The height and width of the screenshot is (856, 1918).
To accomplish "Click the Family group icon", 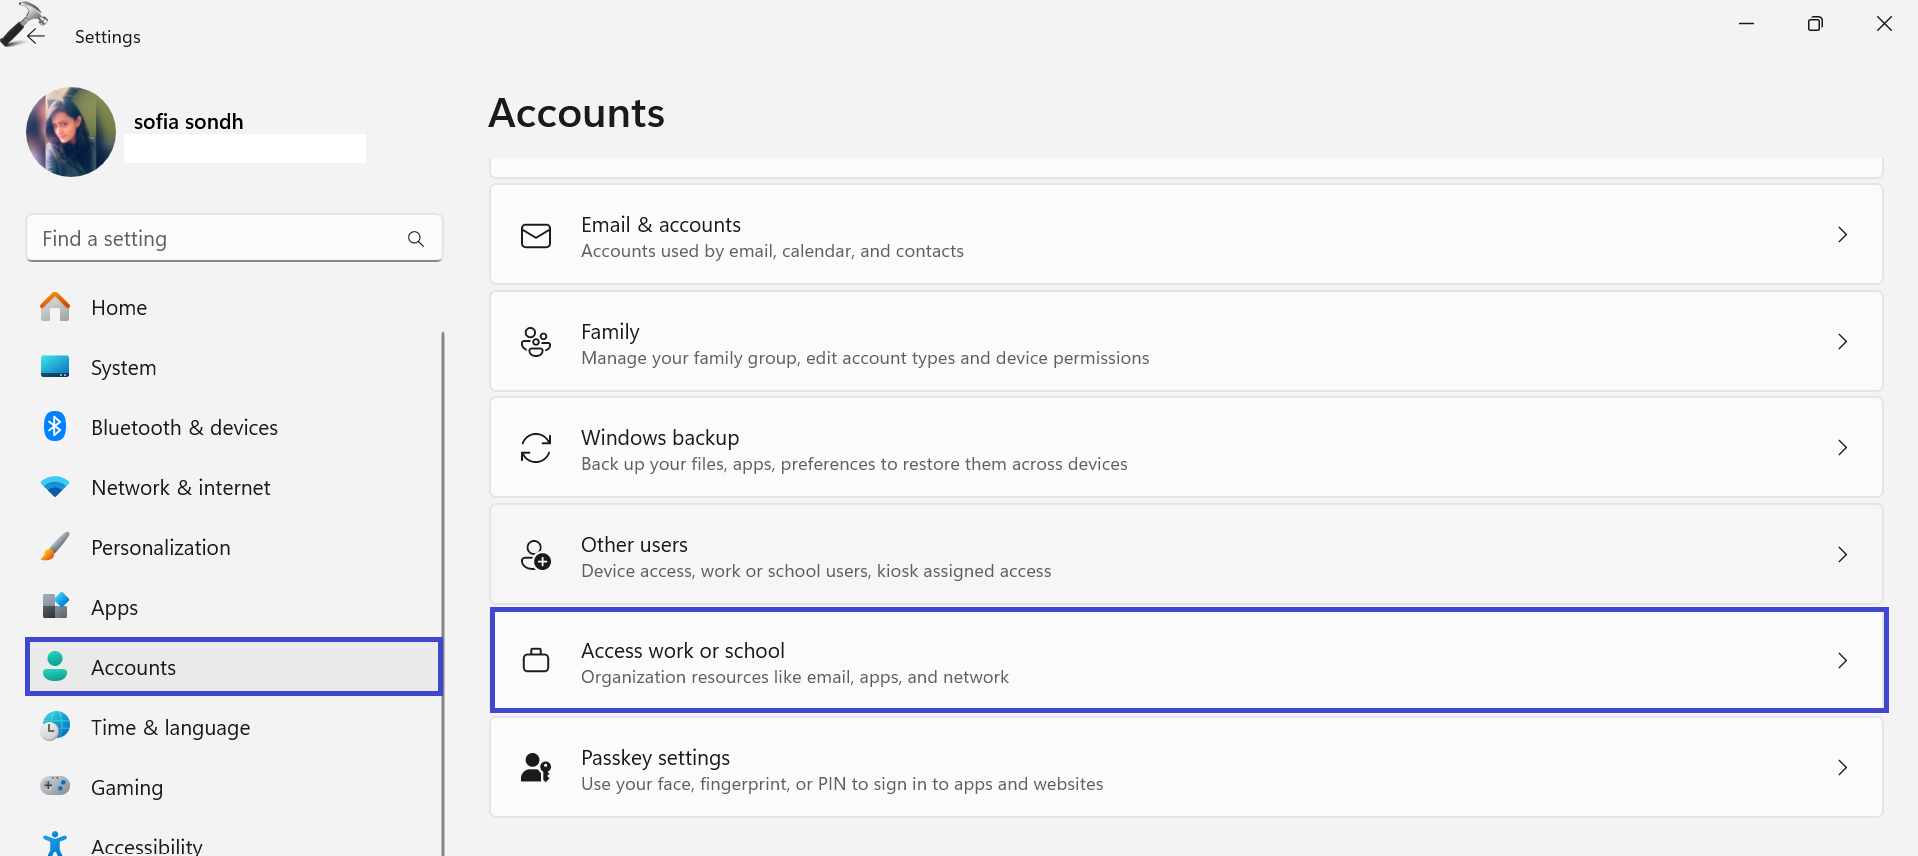I will tap(536, 342).
